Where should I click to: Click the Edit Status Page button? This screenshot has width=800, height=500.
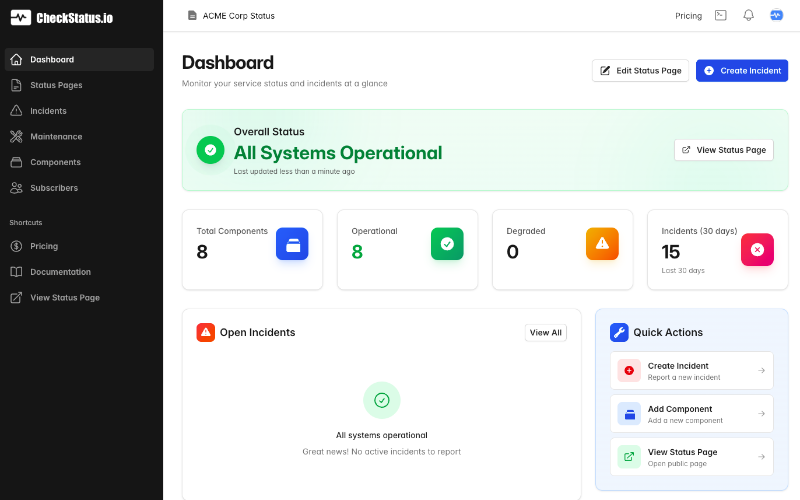coord(640,70)
